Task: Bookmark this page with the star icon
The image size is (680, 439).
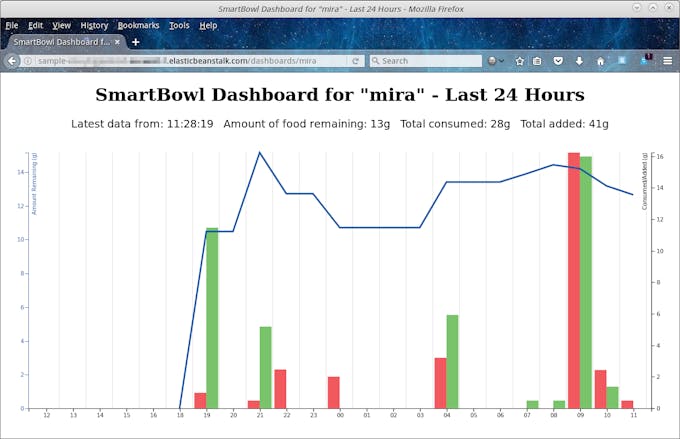Action: [520, 61]
